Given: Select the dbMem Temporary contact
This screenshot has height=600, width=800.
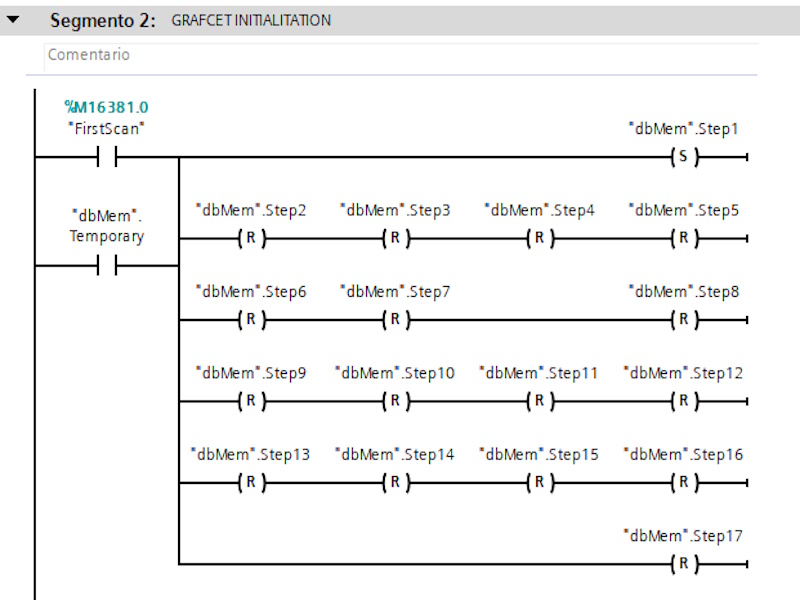Looking at the screenshot, I should [107, 266].
